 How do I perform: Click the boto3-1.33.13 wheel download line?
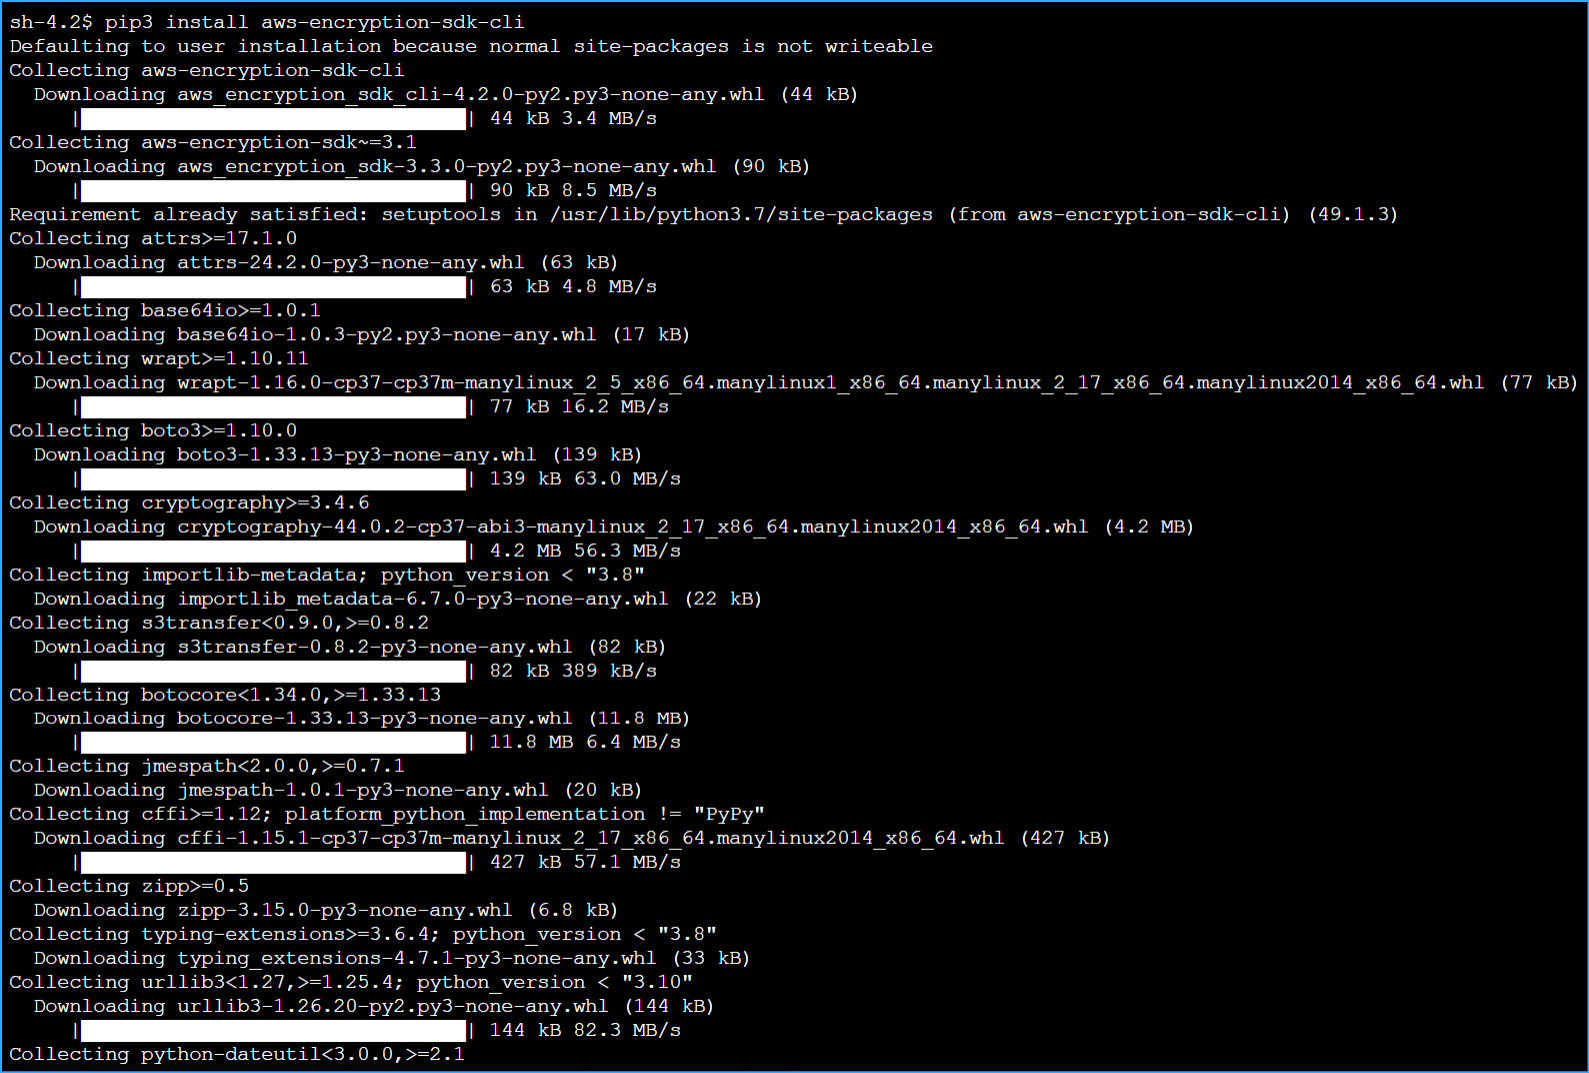coord(338,454)
